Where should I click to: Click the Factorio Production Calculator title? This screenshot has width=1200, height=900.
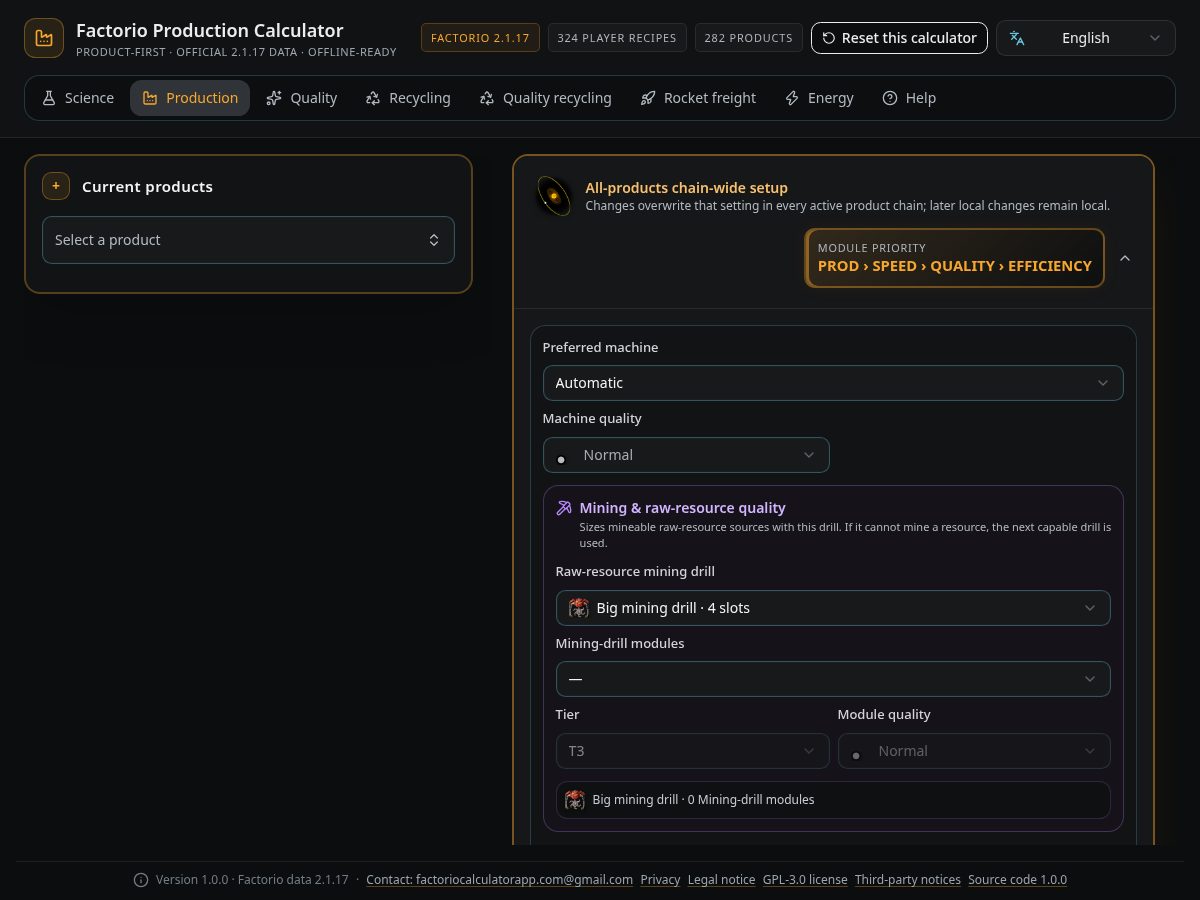[x=209, y=30]
